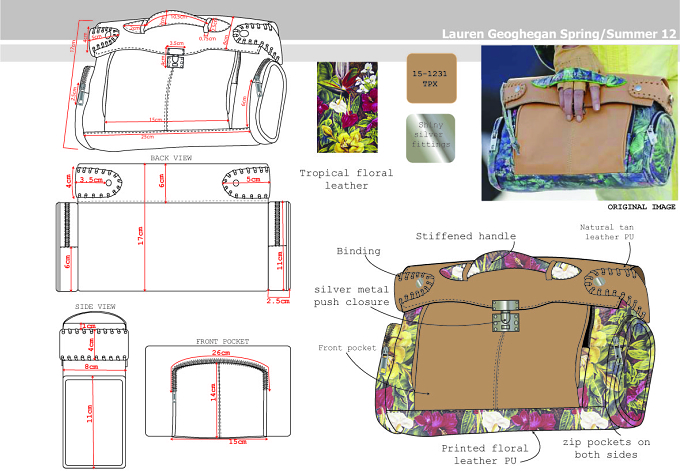Click the Natural tan leather PU label
Screen dimensions: 680x471
point(607,232)
